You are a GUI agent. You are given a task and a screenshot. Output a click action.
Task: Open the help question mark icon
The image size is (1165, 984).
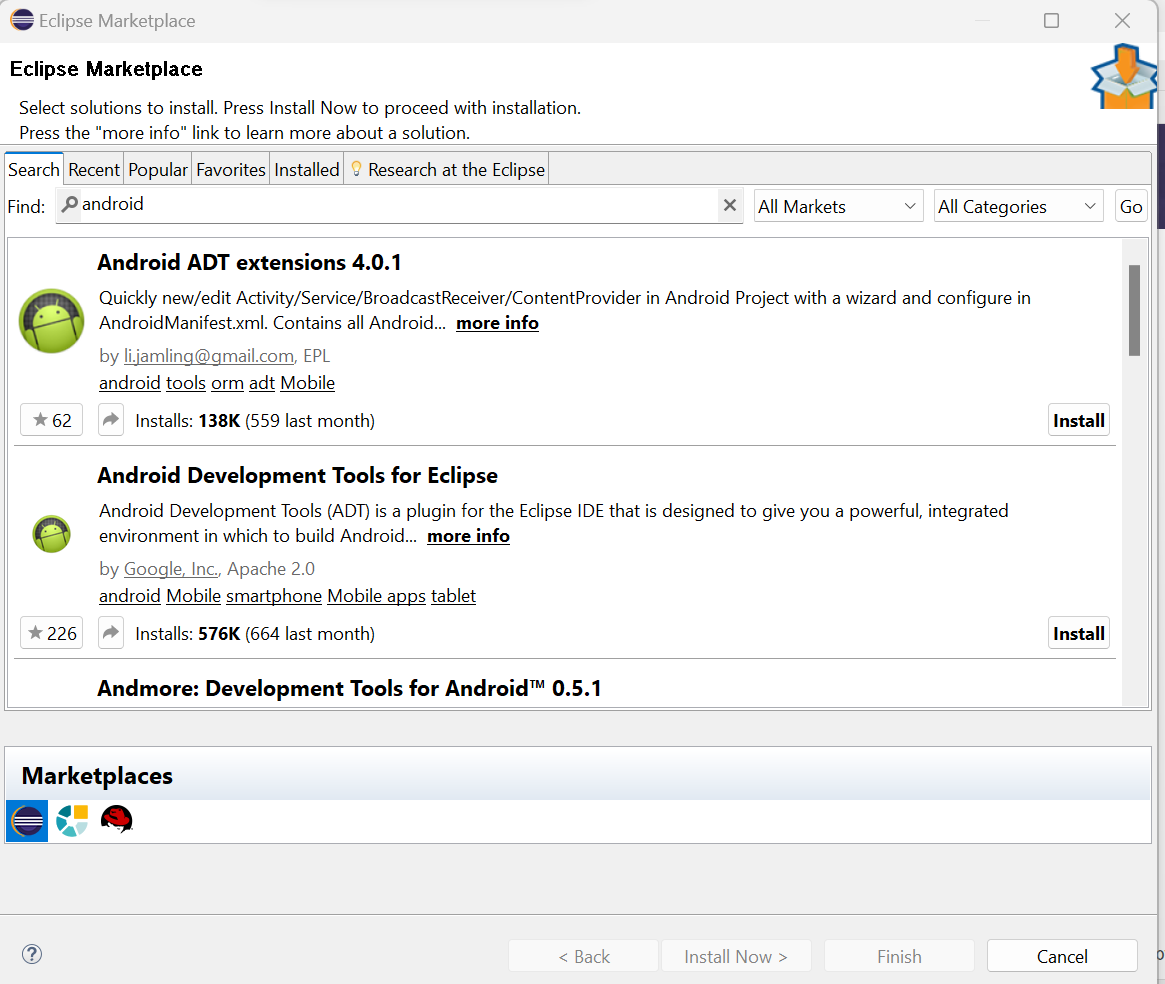click(32, 954)
